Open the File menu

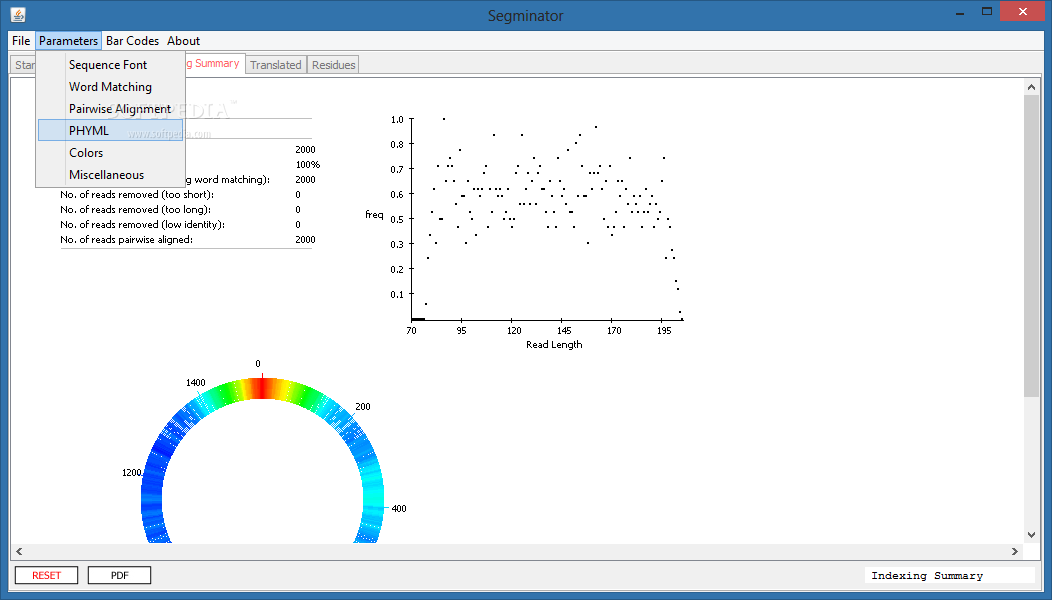21,41
